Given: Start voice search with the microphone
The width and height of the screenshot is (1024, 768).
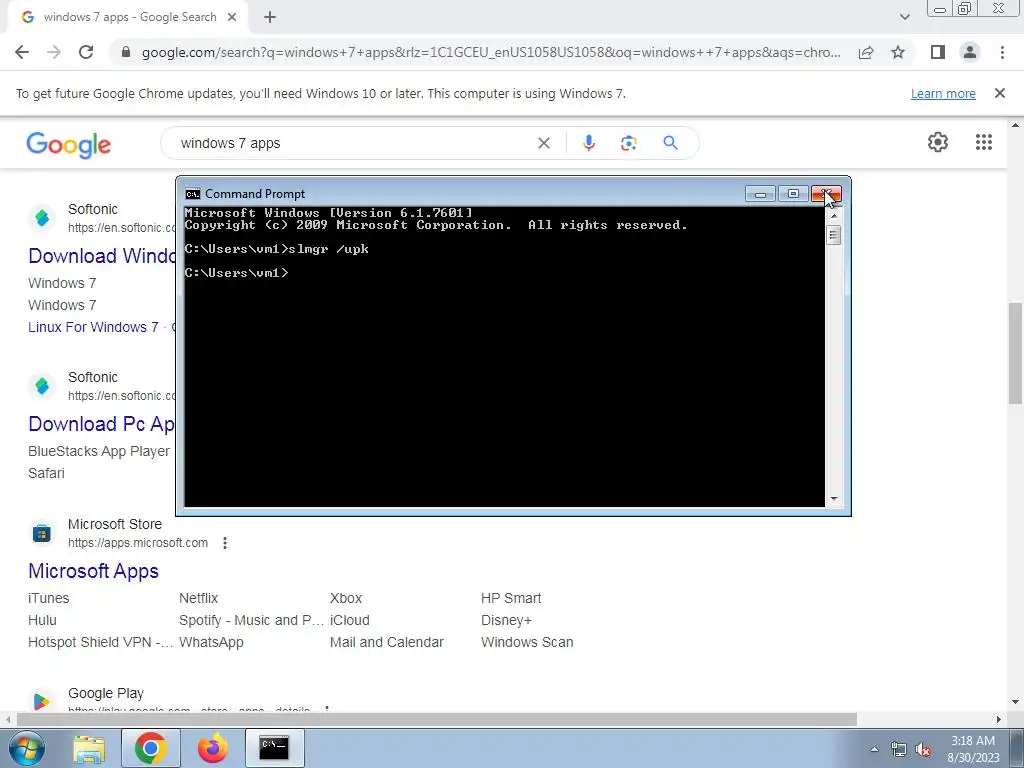Looking at the screenshot, I should 588,143.
